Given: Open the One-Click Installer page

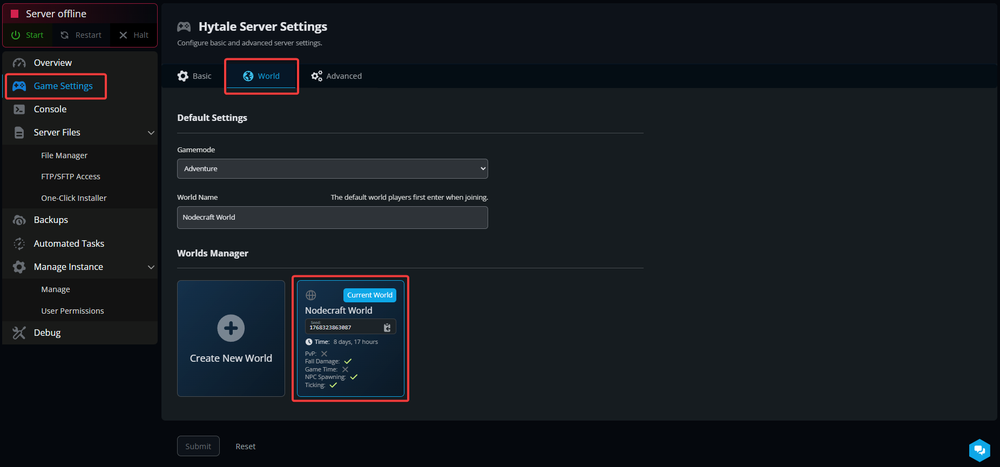Looking at the screenshot, I should click(74, 198).
